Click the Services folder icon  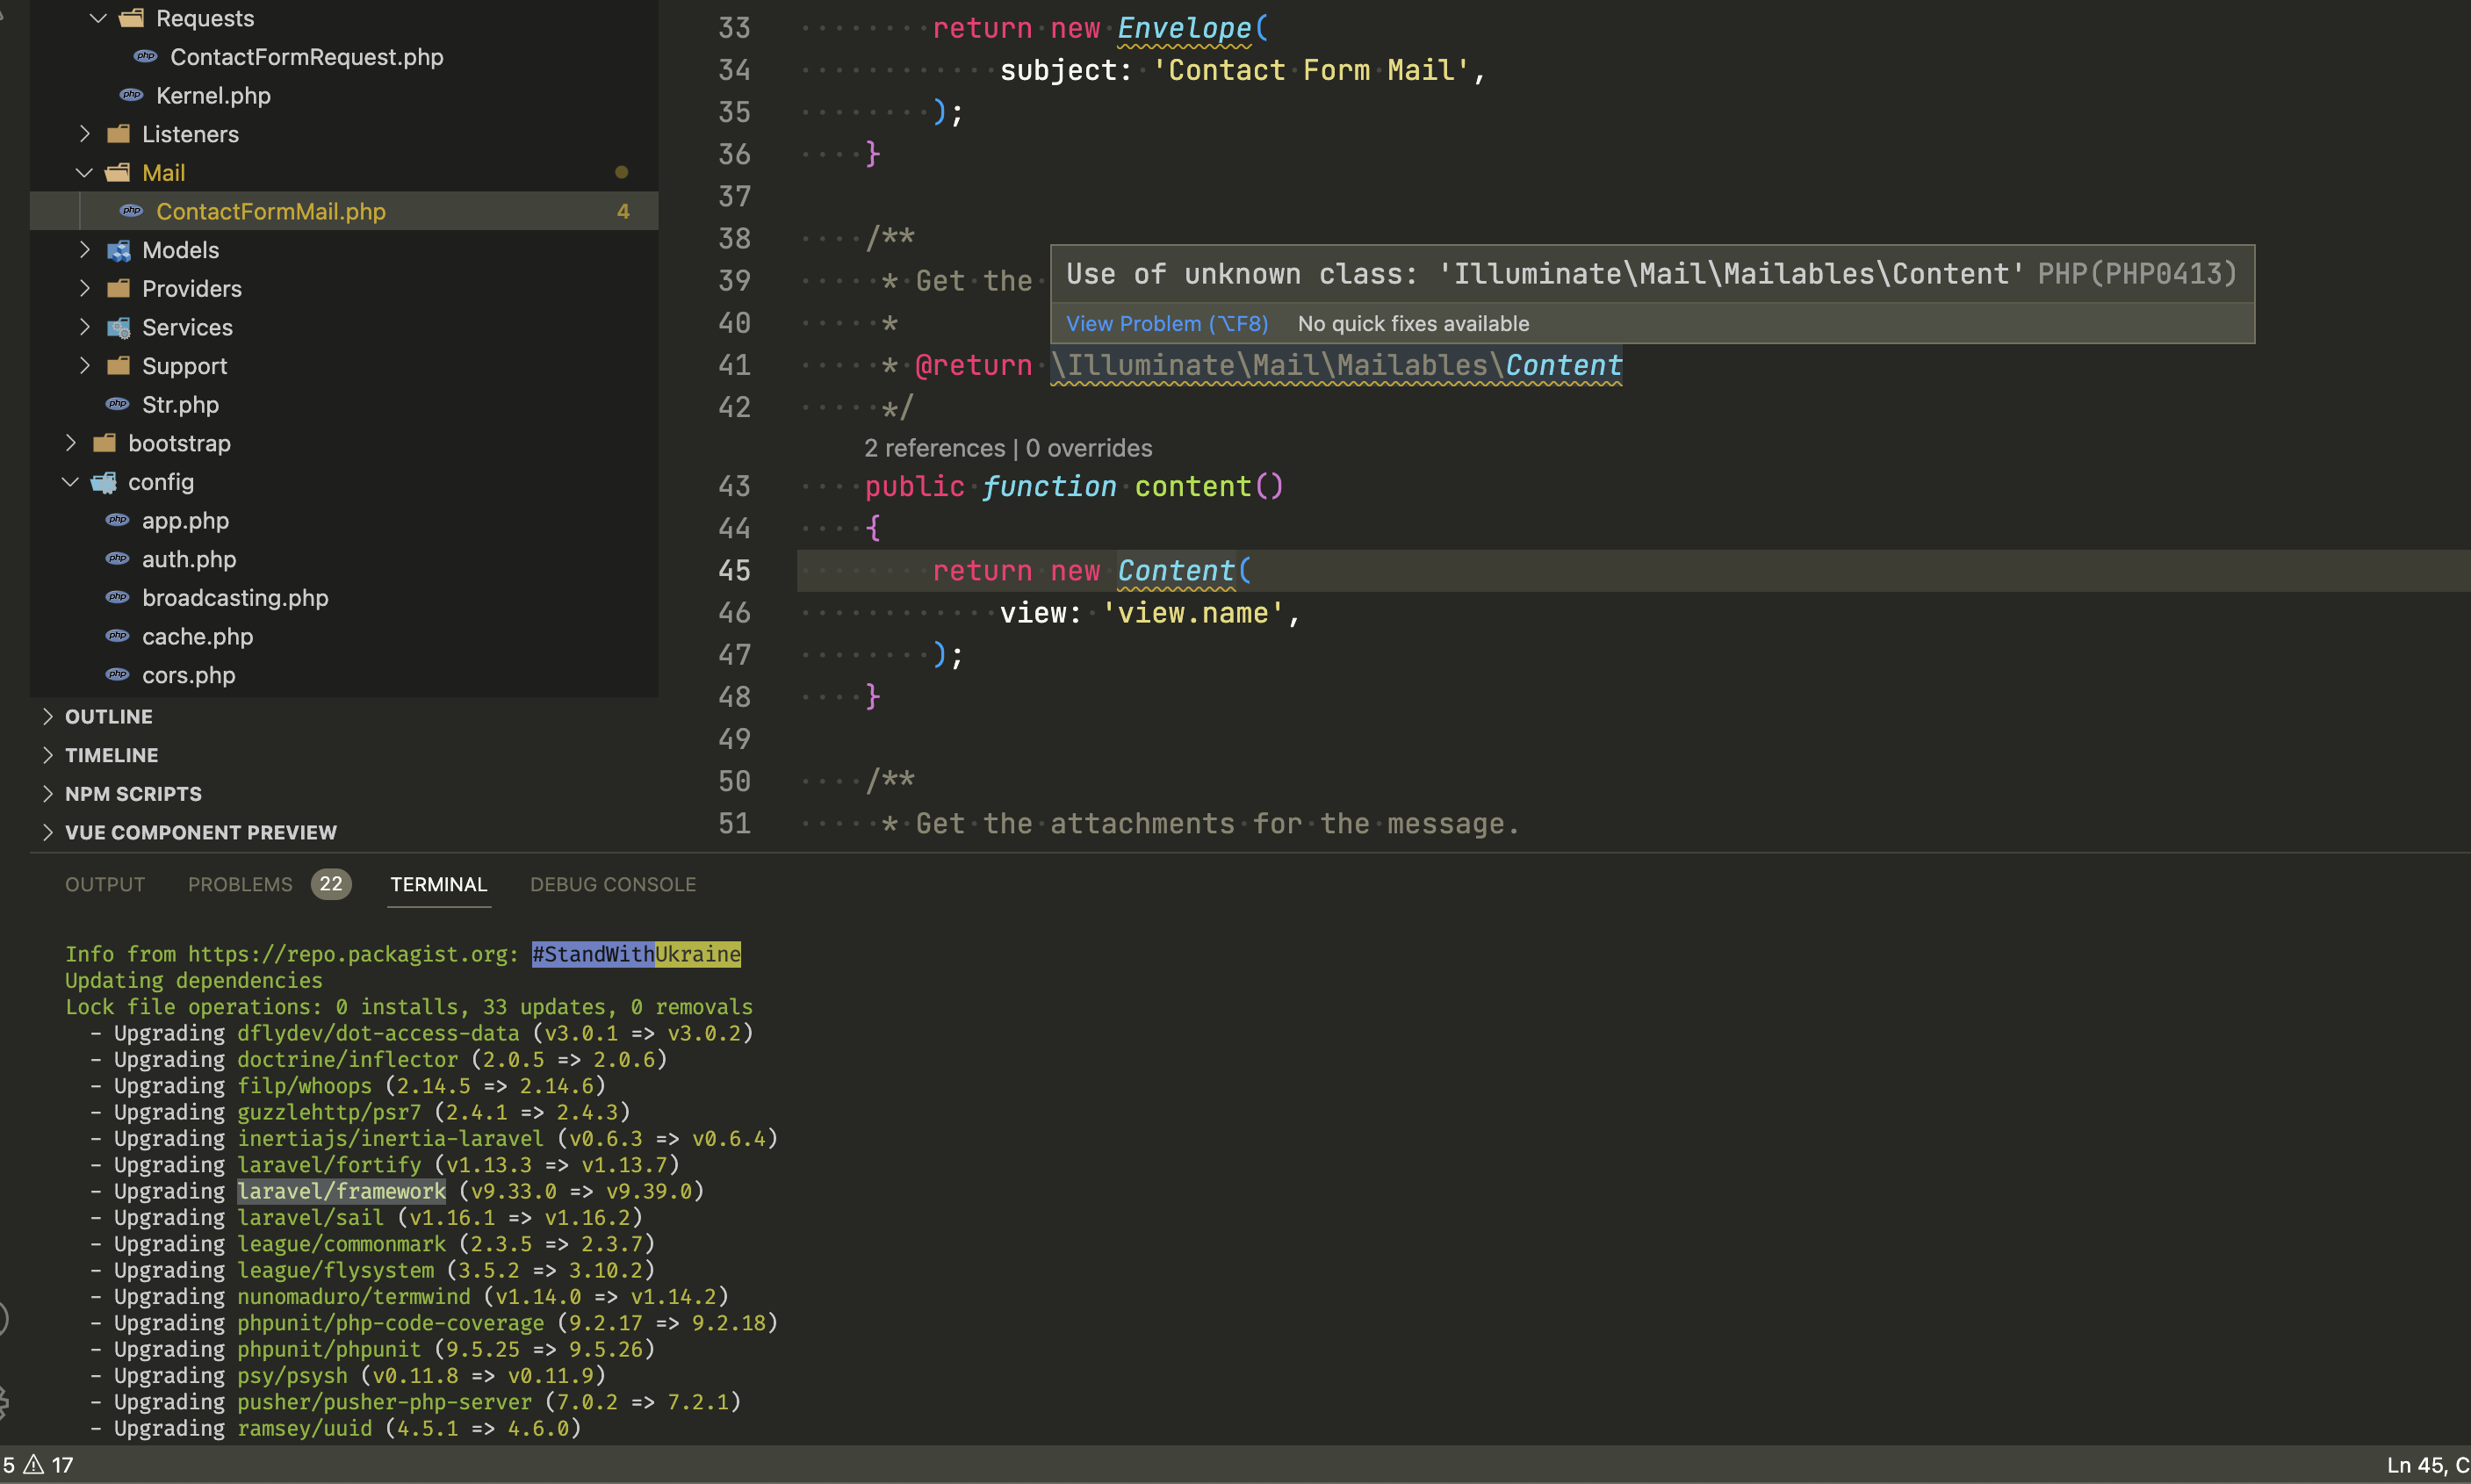pyautogui.click(x=119, y=328)
